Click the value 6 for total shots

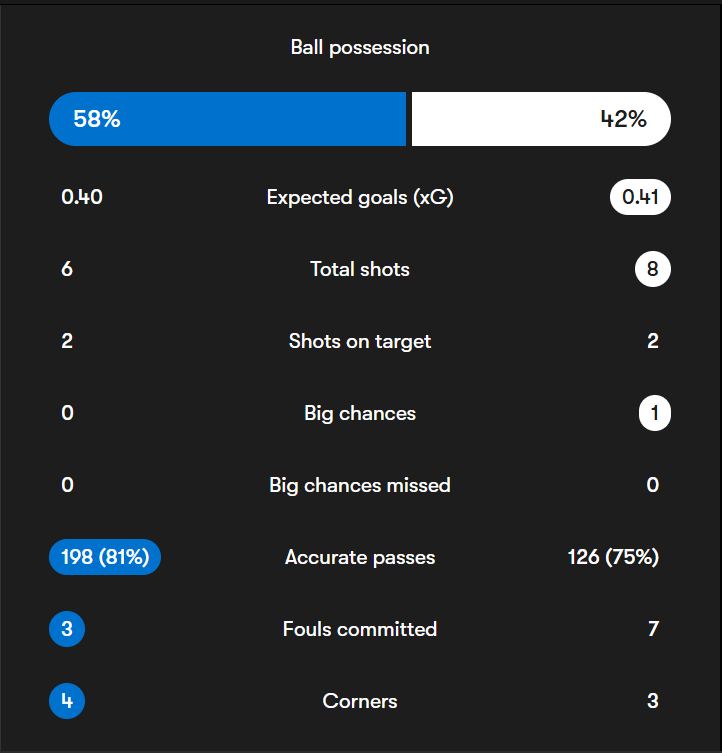click(x=67, y=269)
